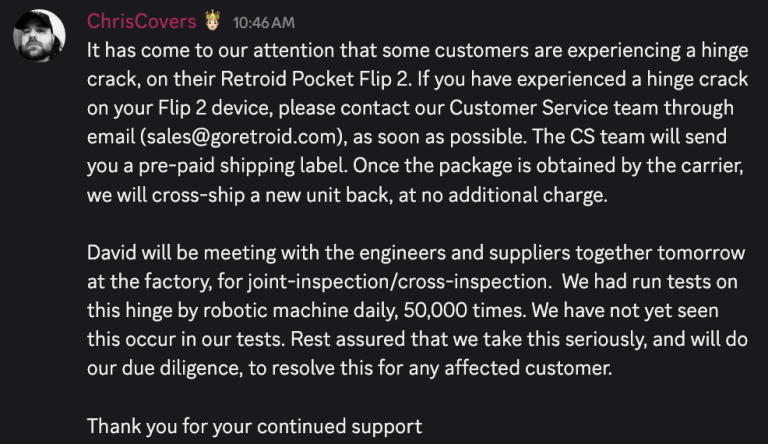The image size is (768, 444).
Task: Click the phrase "Customer Service team"
Action: click(553, 108)
